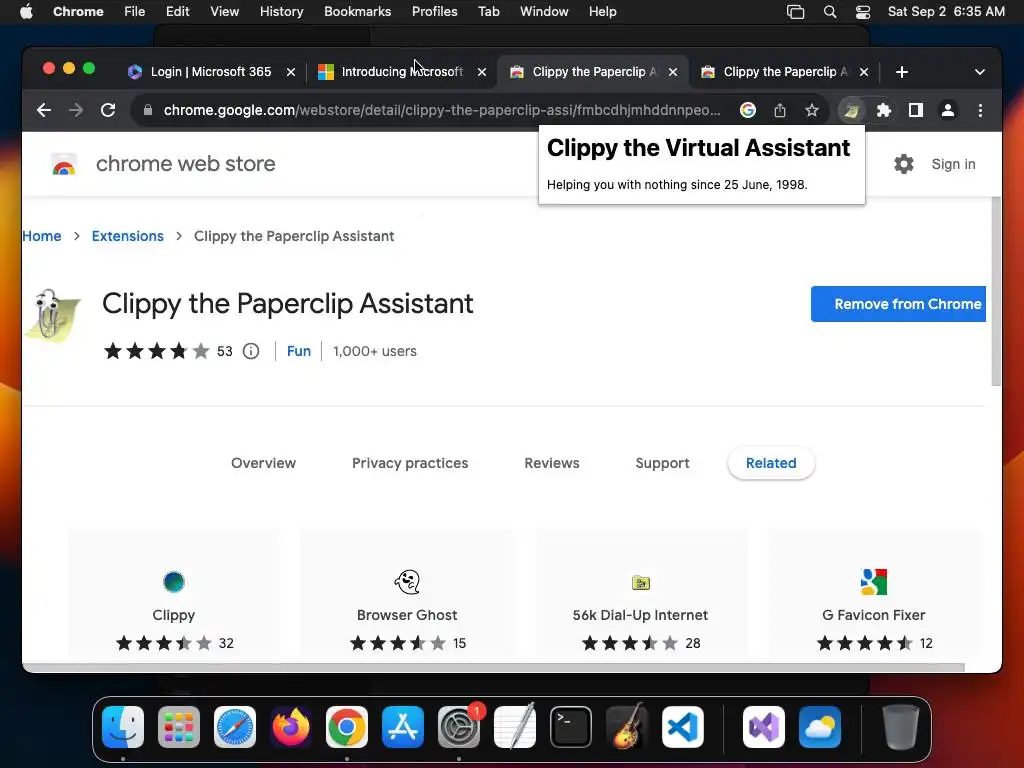The width and height of the screenshot is (1024, 768).
Task: Open the History menu in menu bar
Action: [281, 12]
